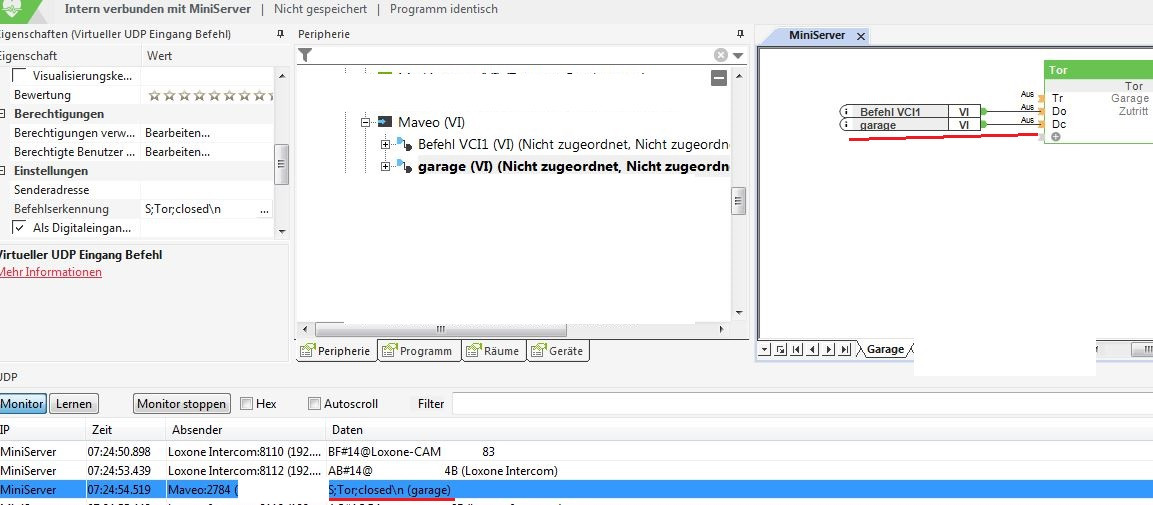Screen dimensions: 1153x505
Task: Click the Senderadresse value field
Action: (x=206, y=190)
